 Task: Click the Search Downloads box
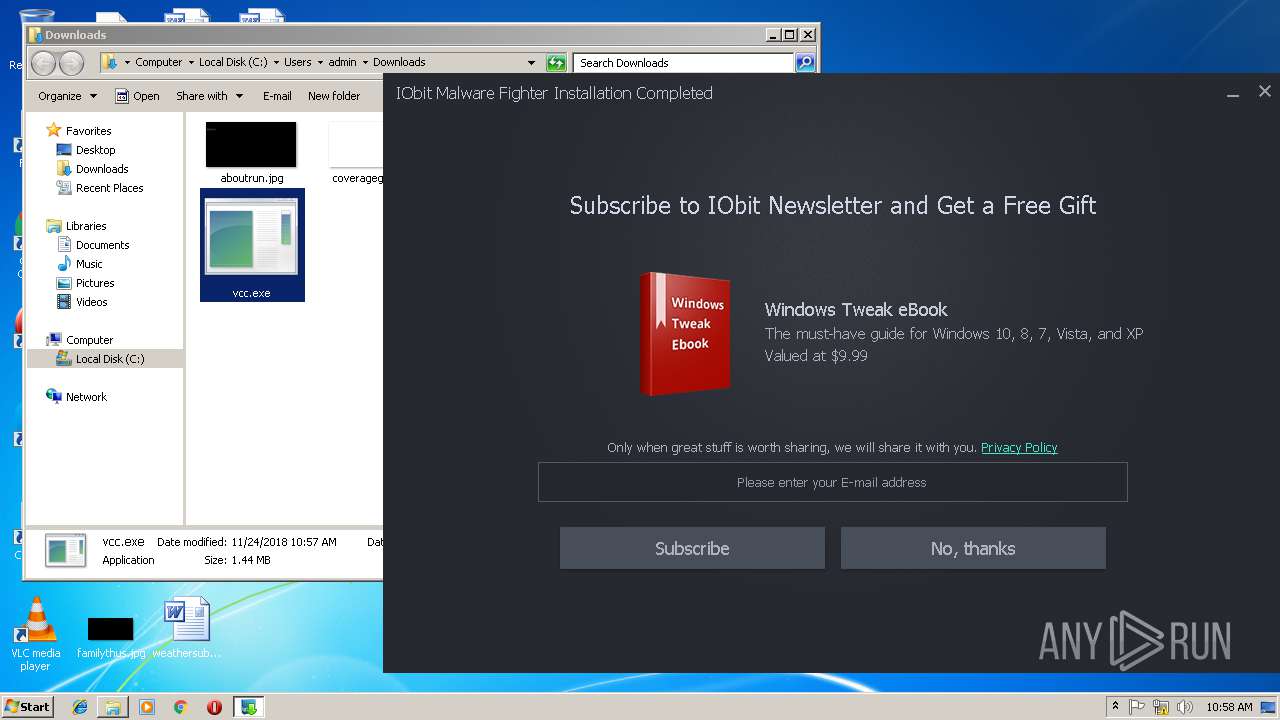[x=684, y=63]
